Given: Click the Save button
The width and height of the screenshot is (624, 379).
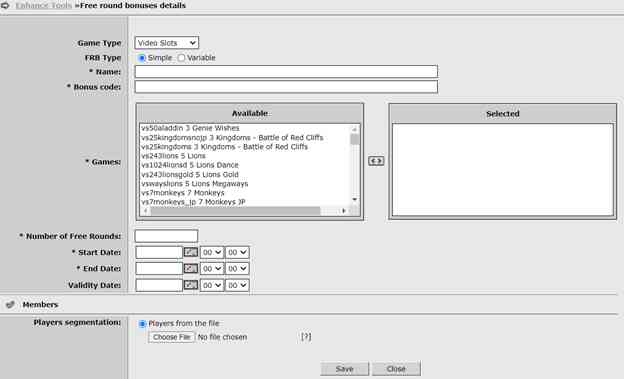Looking at the screenshot, I should [345, 369].
